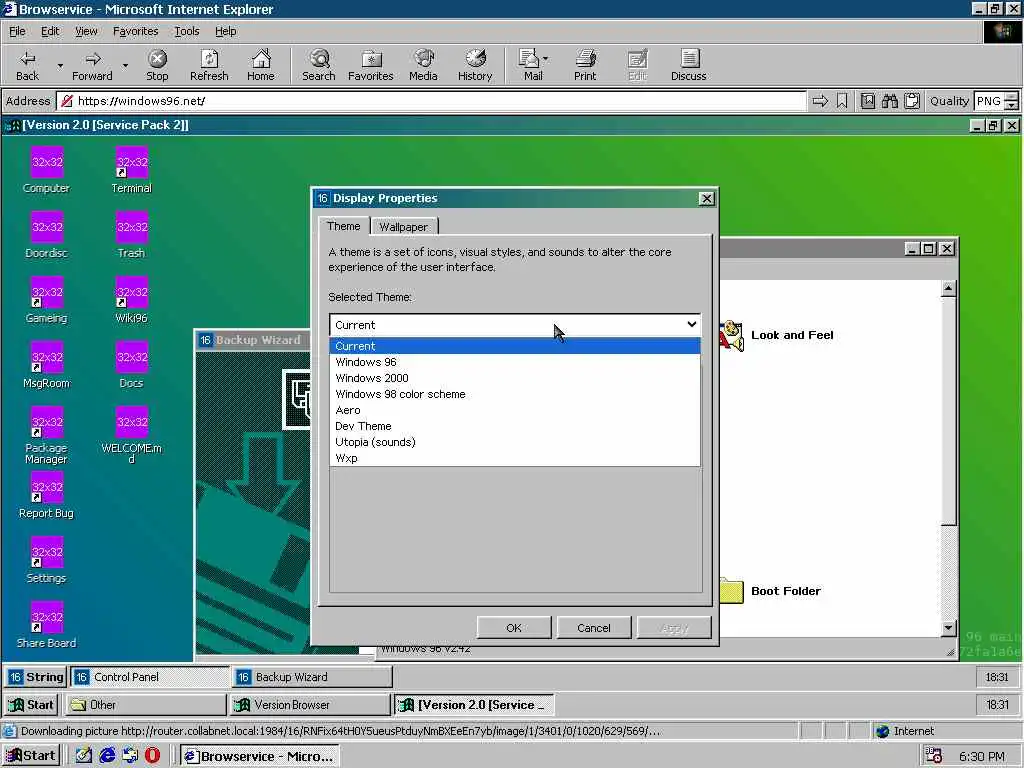The height and width of the screenshot is (768, 1024).
Task: Open the File menu
Action: (x=17, y=31)
